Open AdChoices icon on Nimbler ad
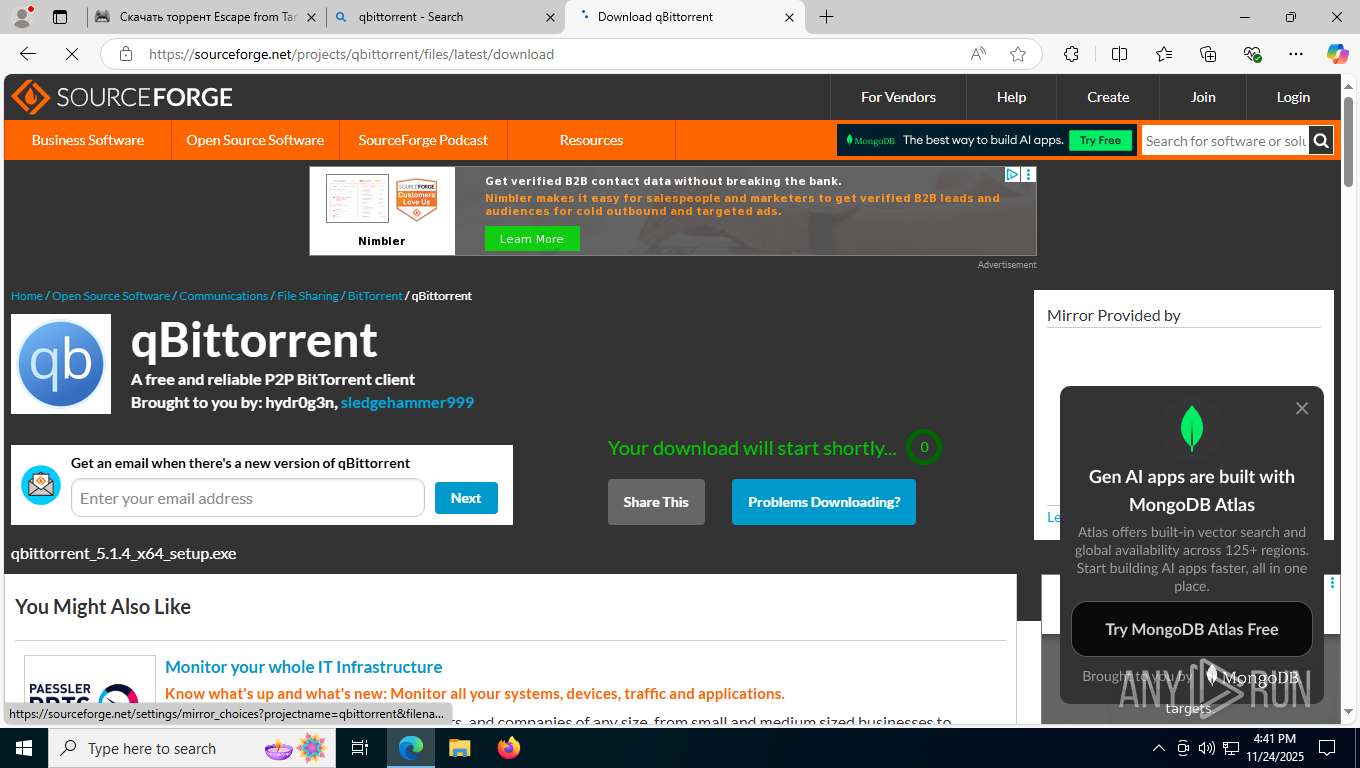 (x=1012, y=174)
